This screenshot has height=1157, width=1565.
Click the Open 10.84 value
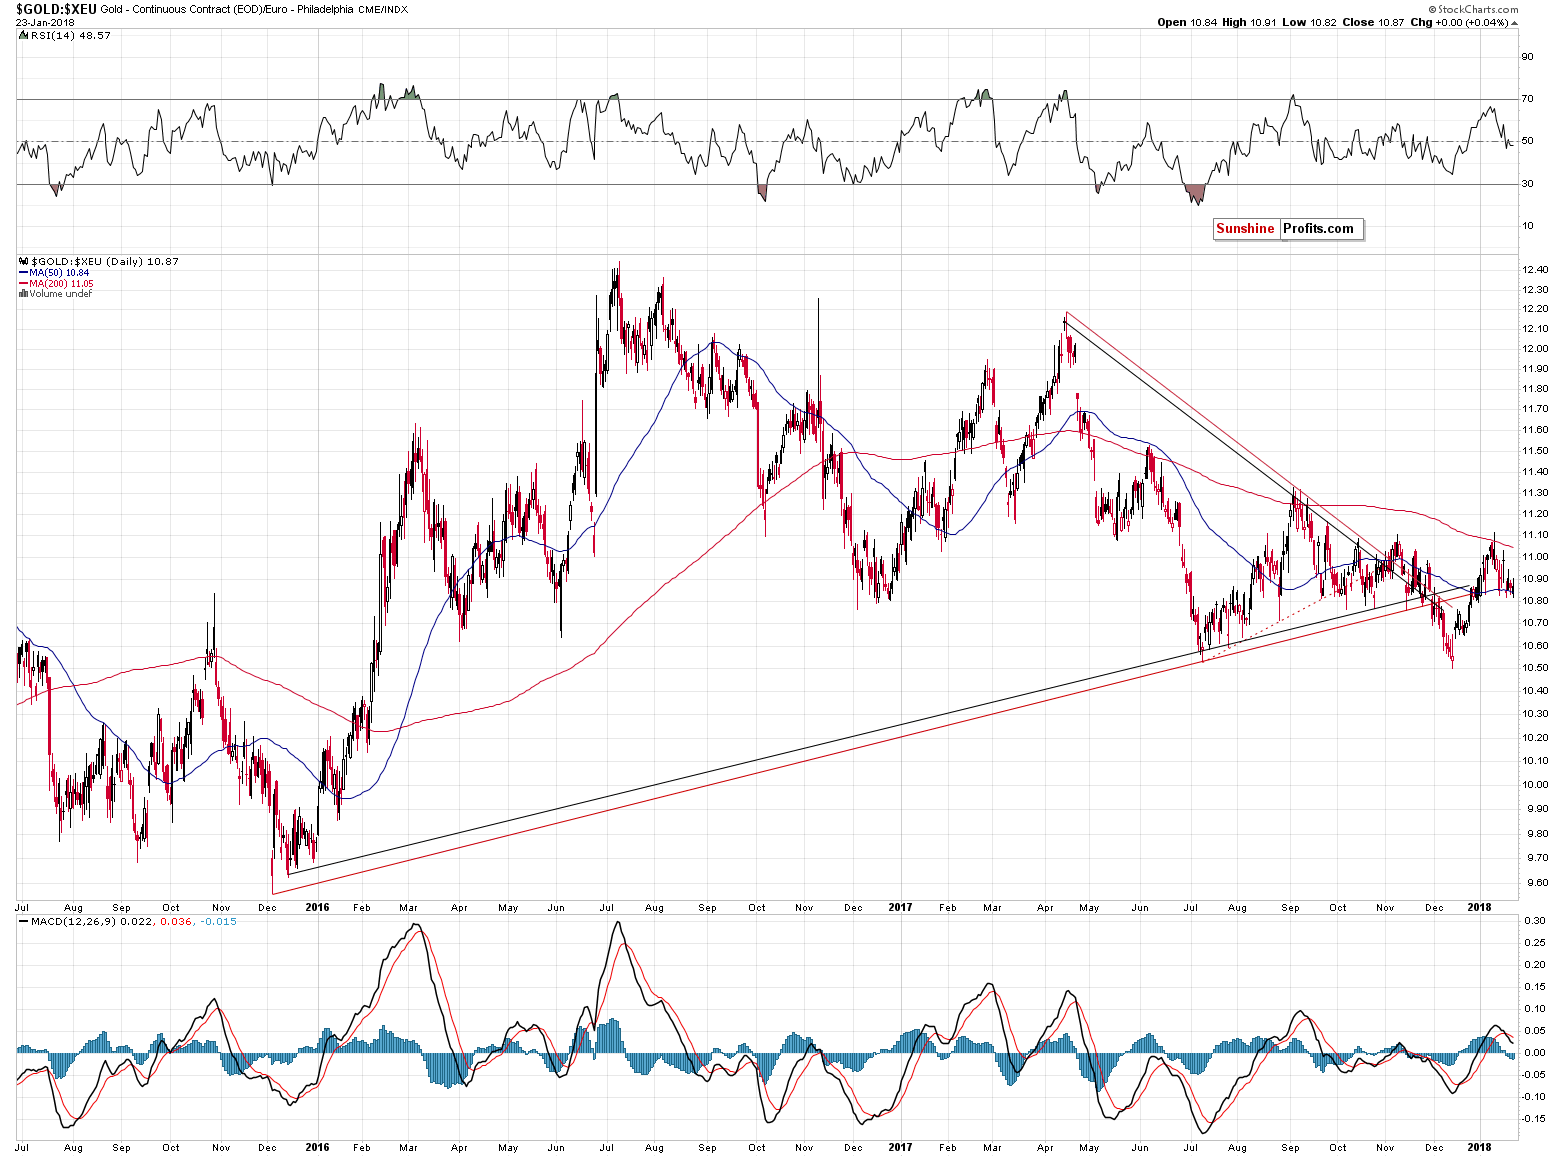pos(1185,22)
